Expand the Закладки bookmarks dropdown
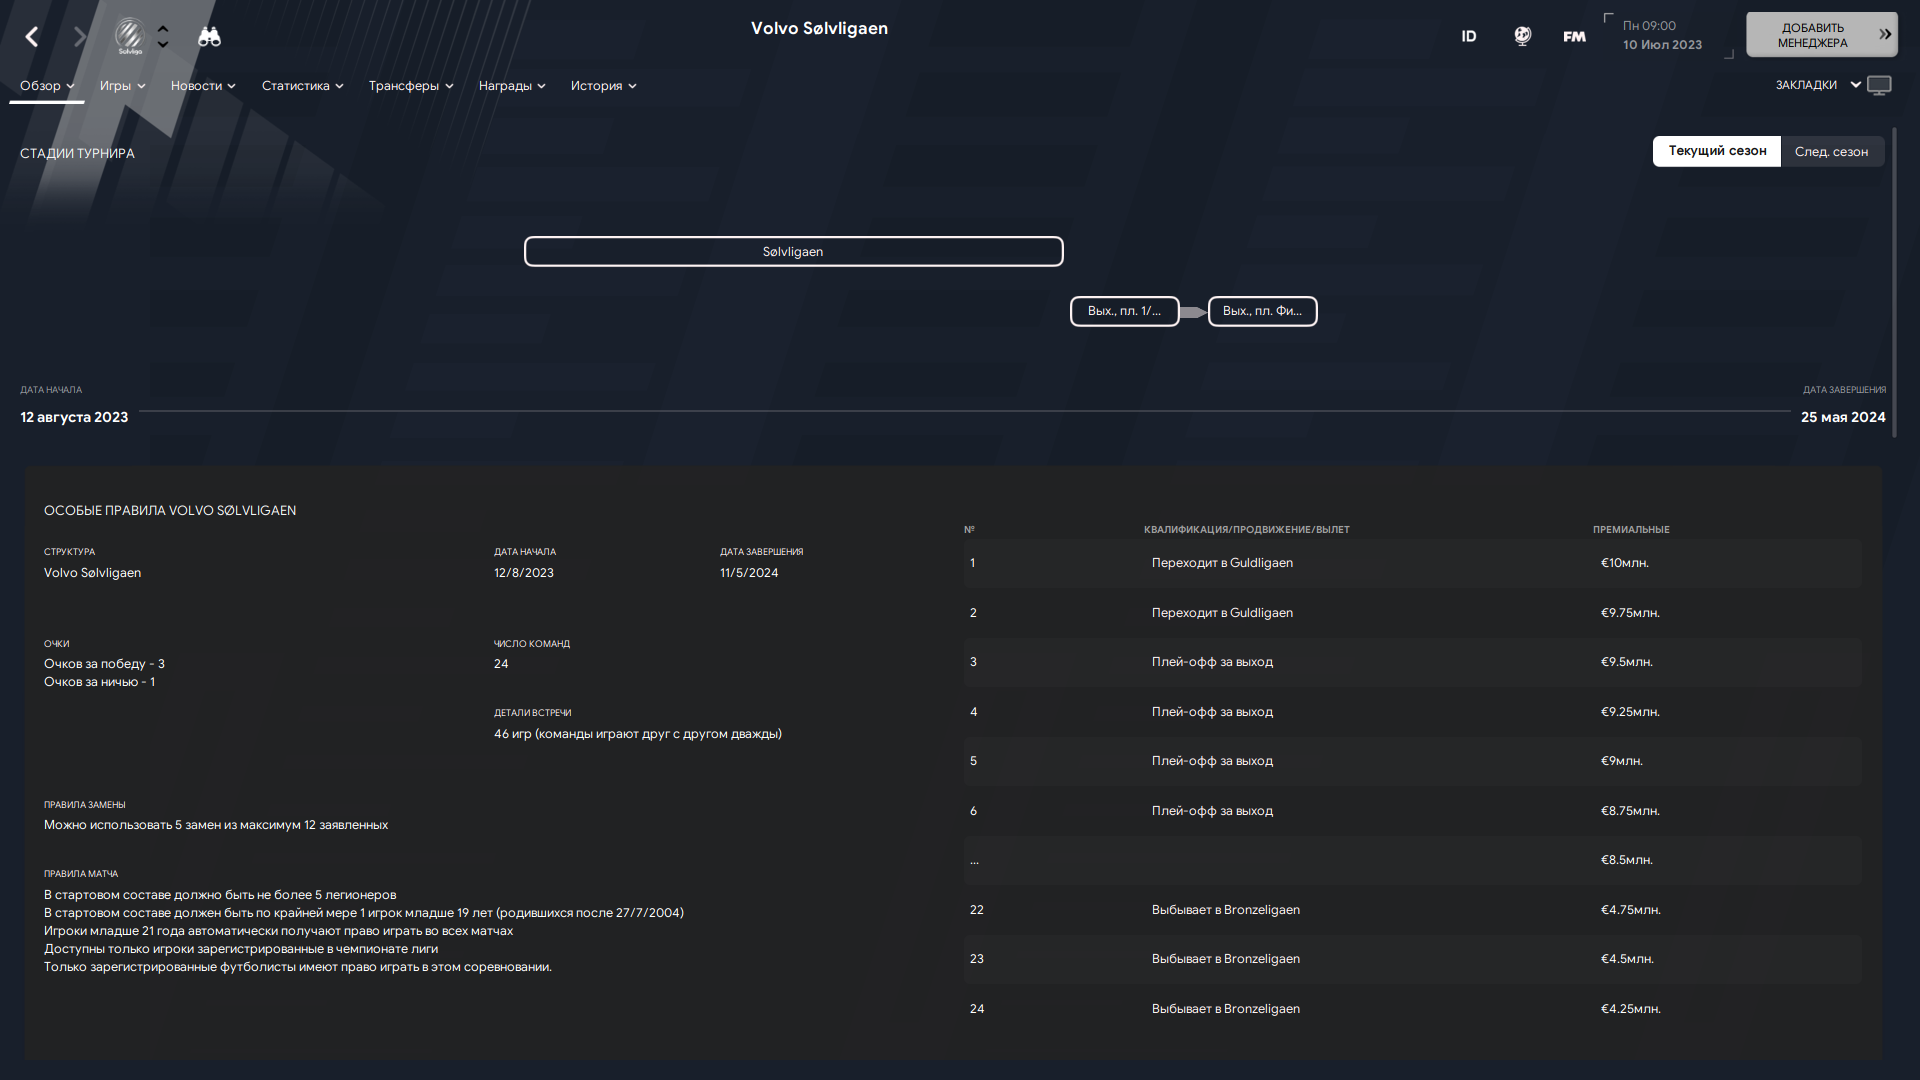The height and width of the screenshot is (1080, 1920). point(1818,85)
